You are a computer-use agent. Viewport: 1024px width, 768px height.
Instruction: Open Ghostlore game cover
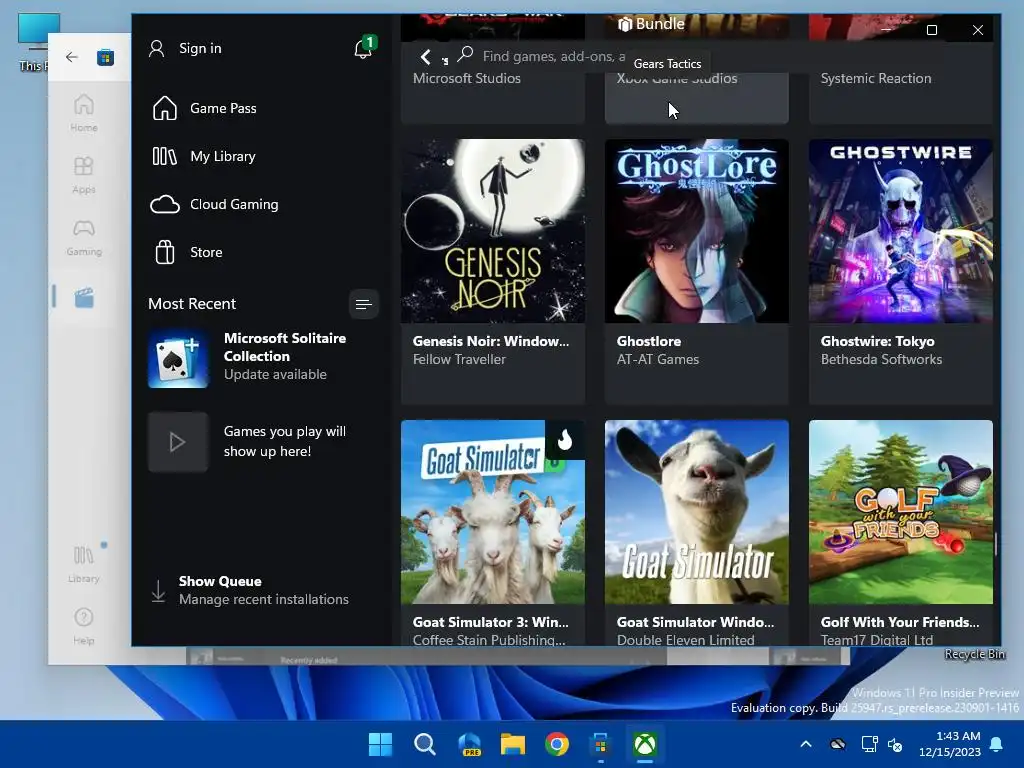[x=697, y=231]
